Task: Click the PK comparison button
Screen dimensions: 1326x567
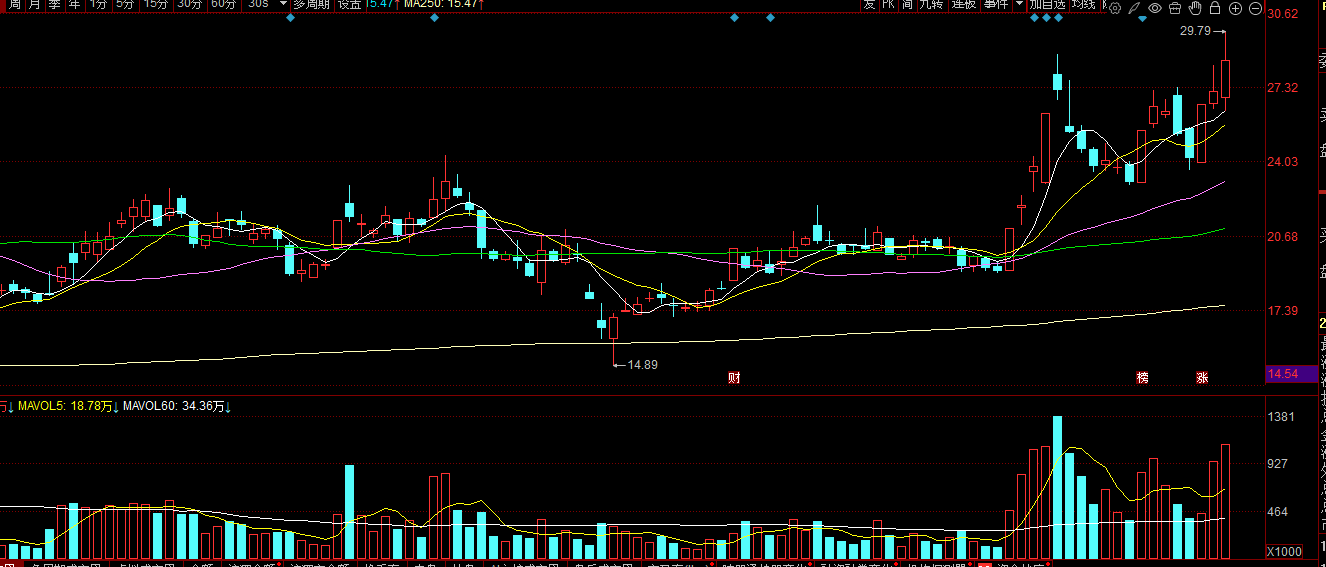Action: 888,4
